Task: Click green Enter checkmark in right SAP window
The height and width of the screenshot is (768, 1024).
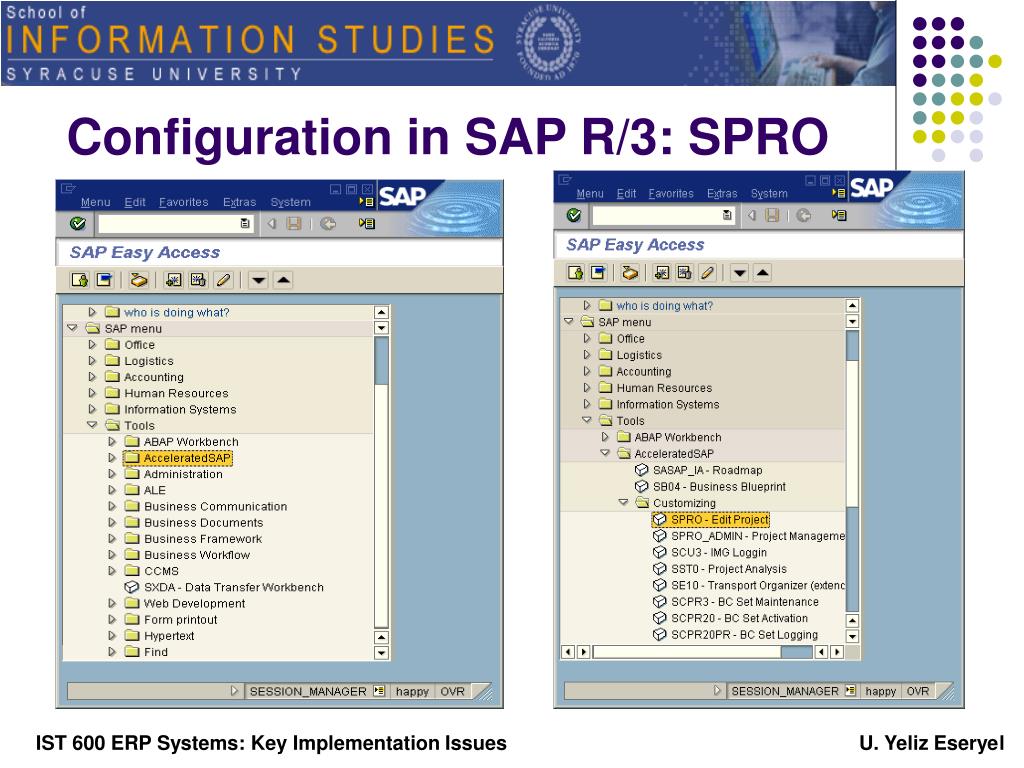Action: tap(574, 215)
